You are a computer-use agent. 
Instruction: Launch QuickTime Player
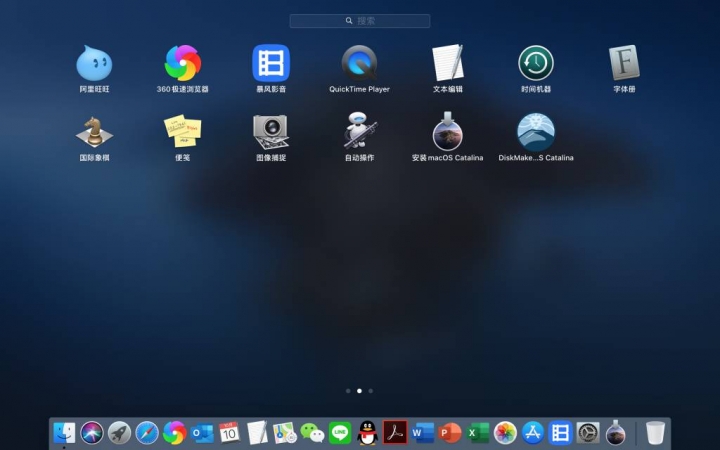(359, 63)
